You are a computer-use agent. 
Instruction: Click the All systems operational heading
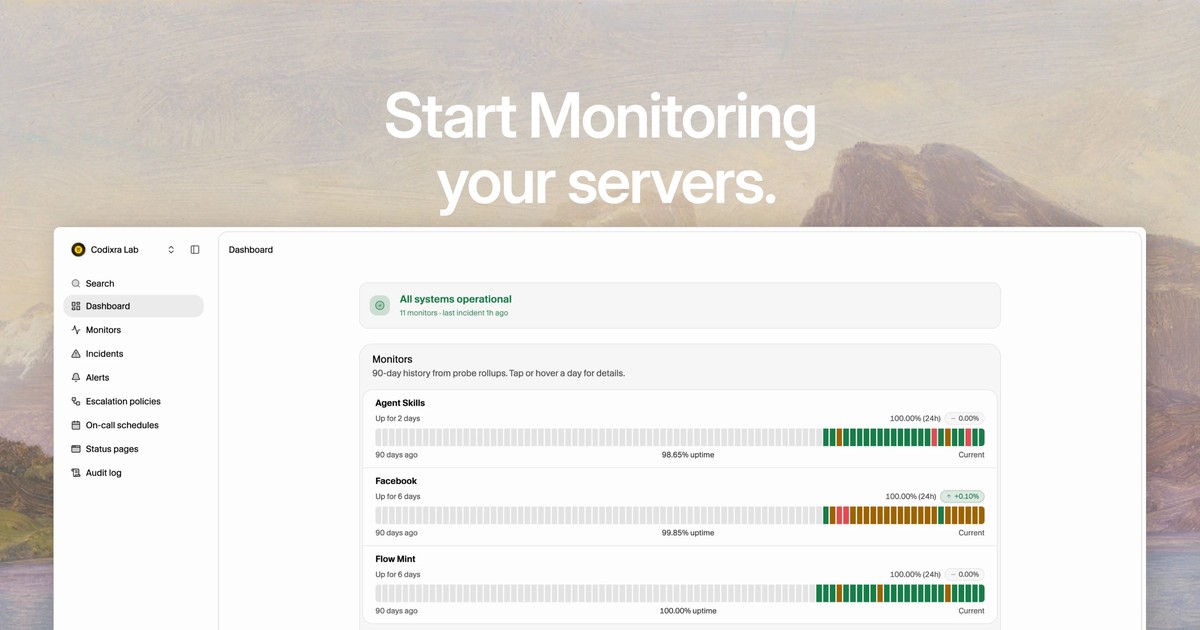pyautogui.click(x=455, y=299)
